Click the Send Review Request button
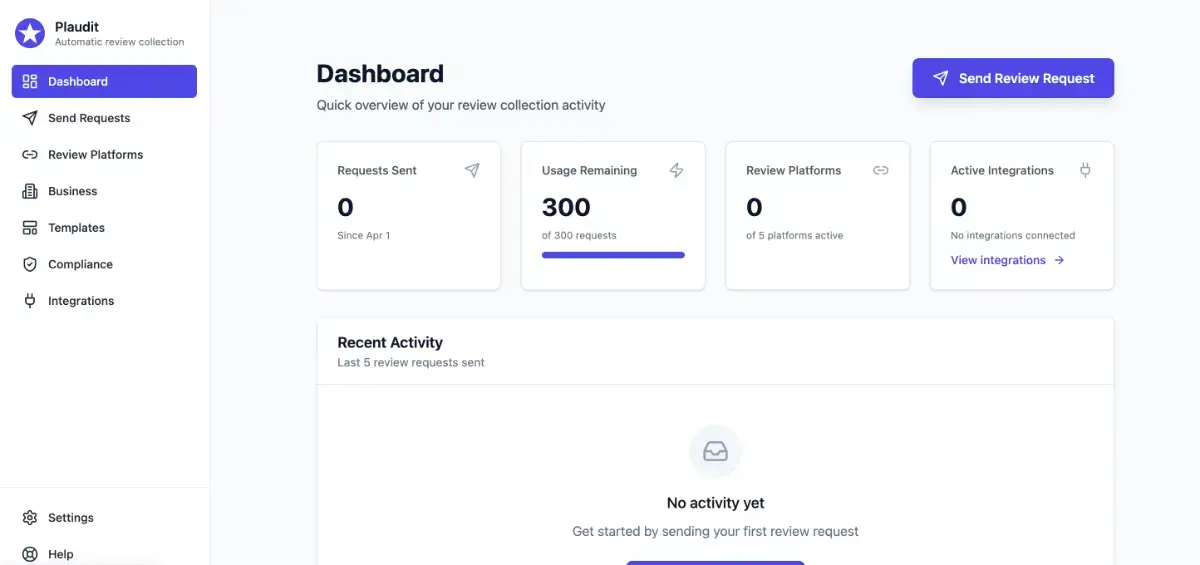The height and width of the screenshot is (565, 1200). (x=1013, y=78)
